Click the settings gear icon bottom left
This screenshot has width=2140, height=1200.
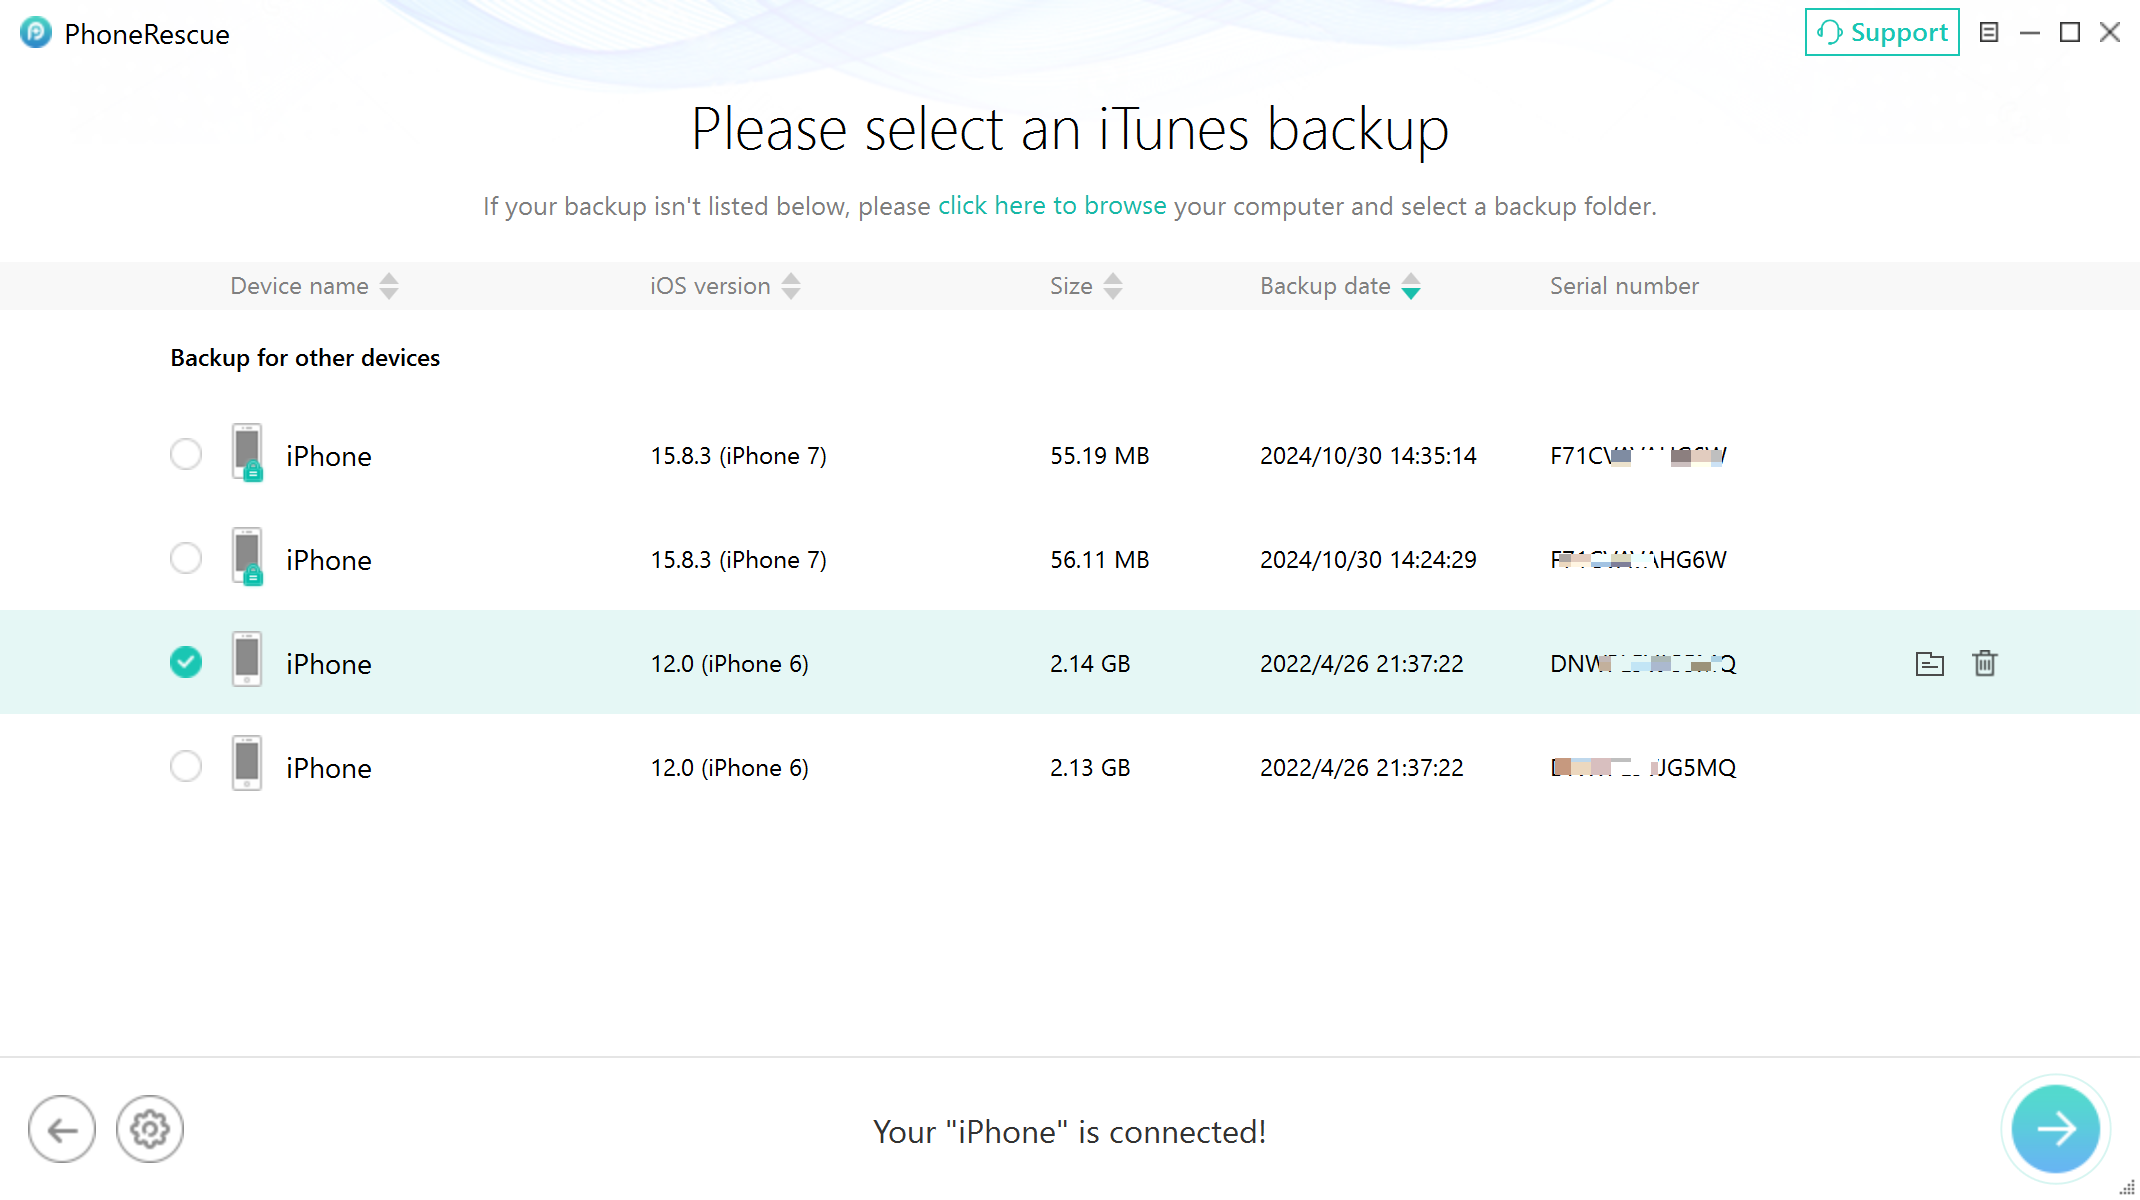pos(148,1129)
